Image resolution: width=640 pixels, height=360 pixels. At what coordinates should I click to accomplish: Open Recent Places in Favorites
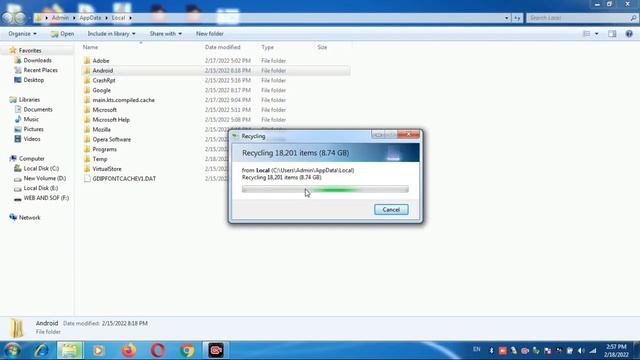coord(40,70)
